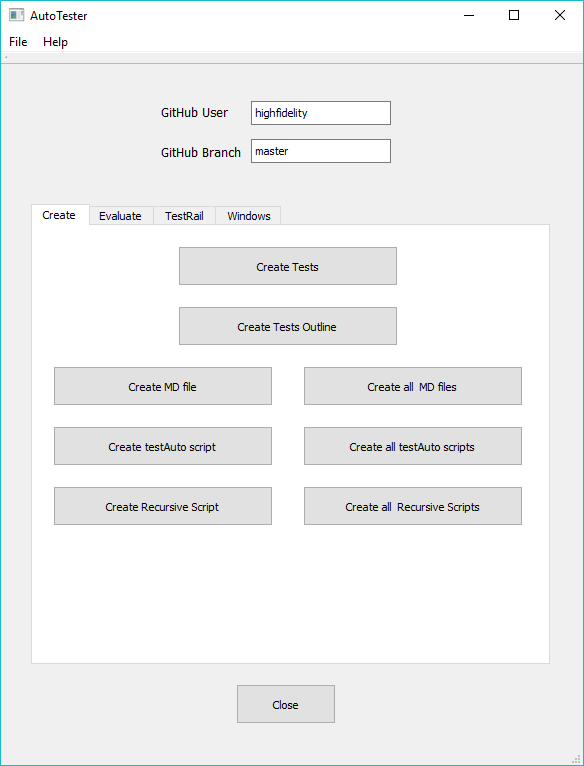
Task: Switch to the Windows tab
Action: coord(248,216)
